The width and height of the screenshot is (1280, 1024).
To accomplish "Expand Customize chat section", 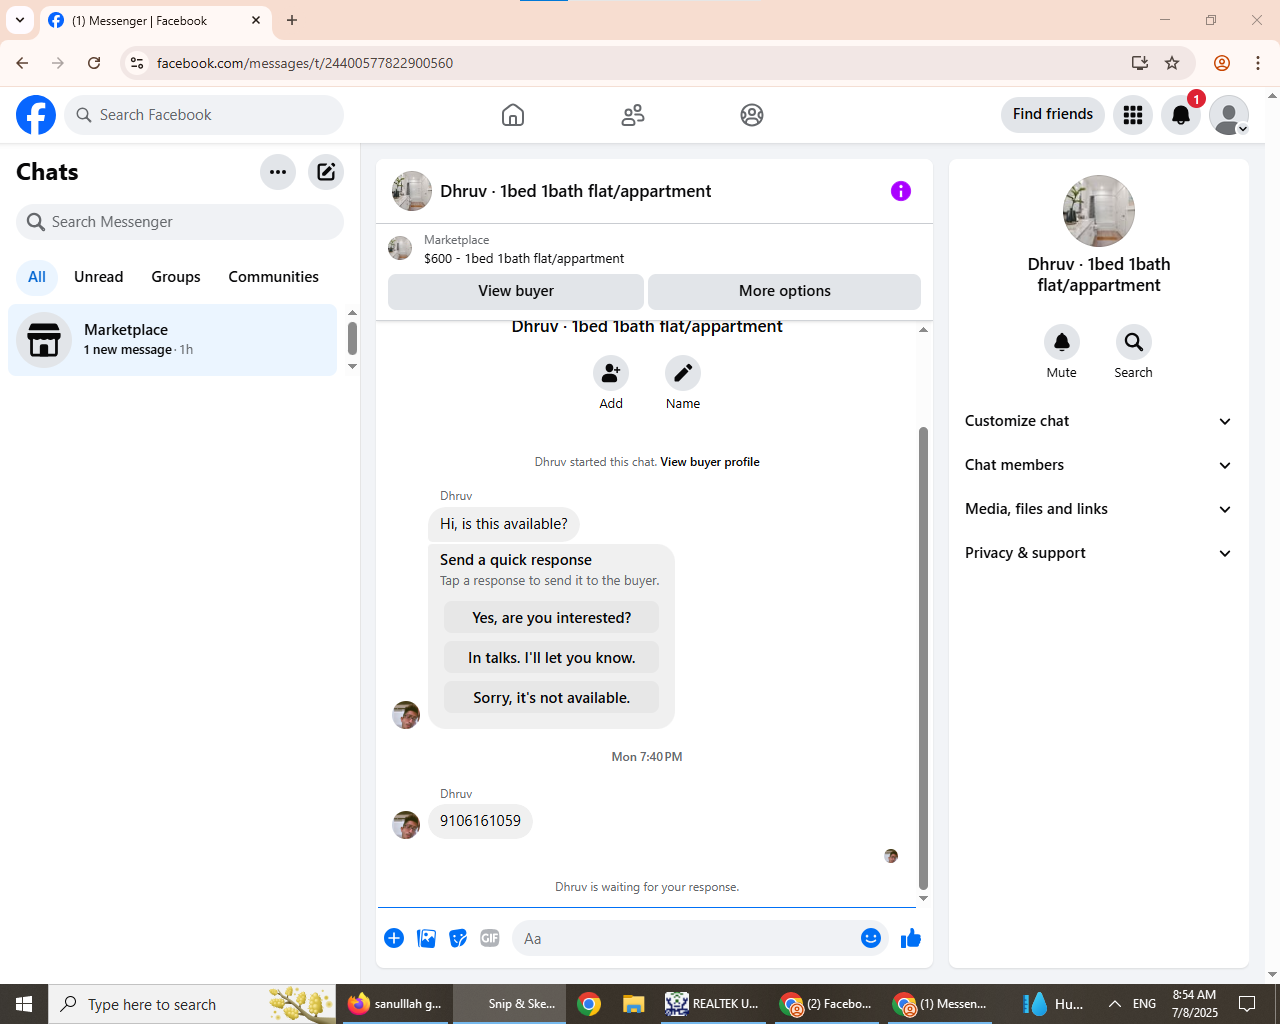I will [1099, 421].
